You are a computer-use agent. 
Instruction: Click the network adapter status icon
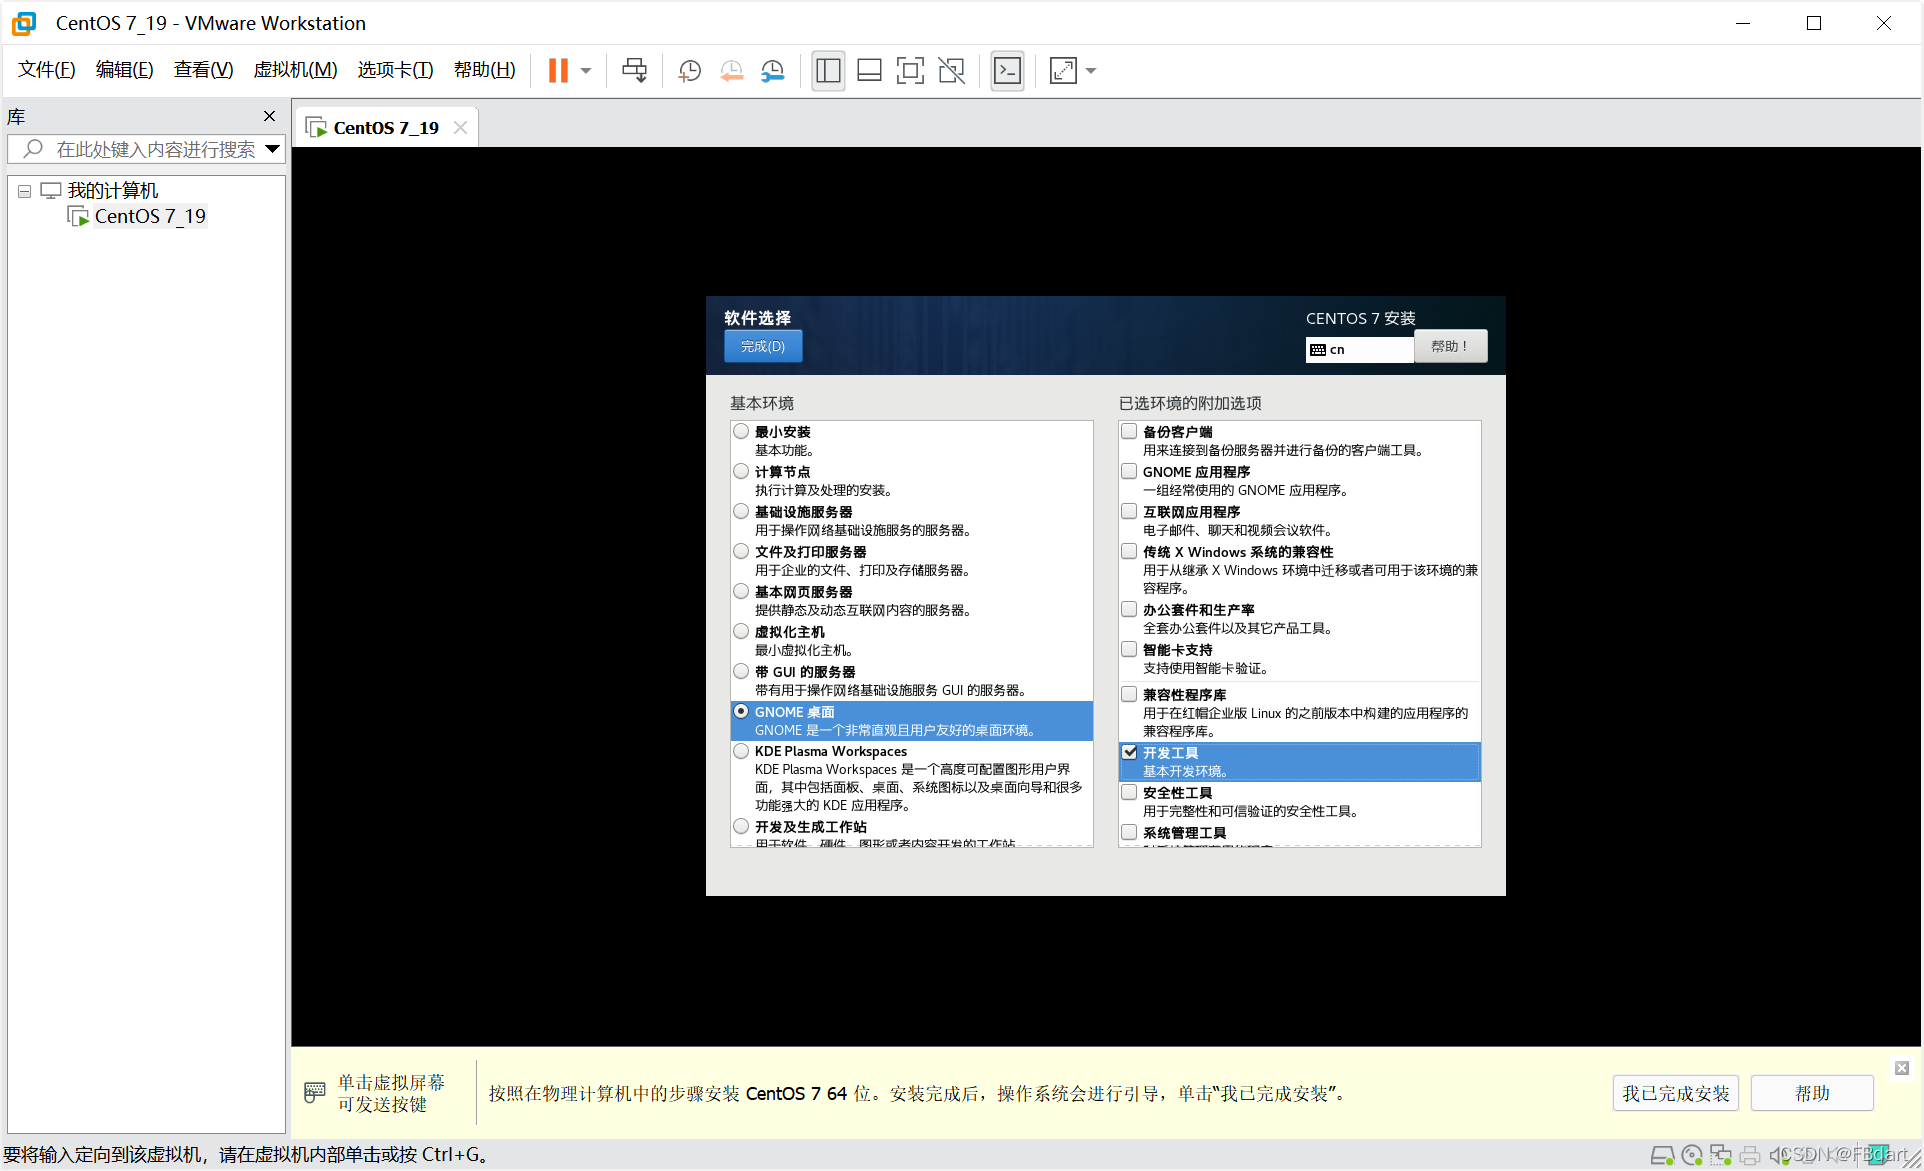click(x=1721, y=1154)
